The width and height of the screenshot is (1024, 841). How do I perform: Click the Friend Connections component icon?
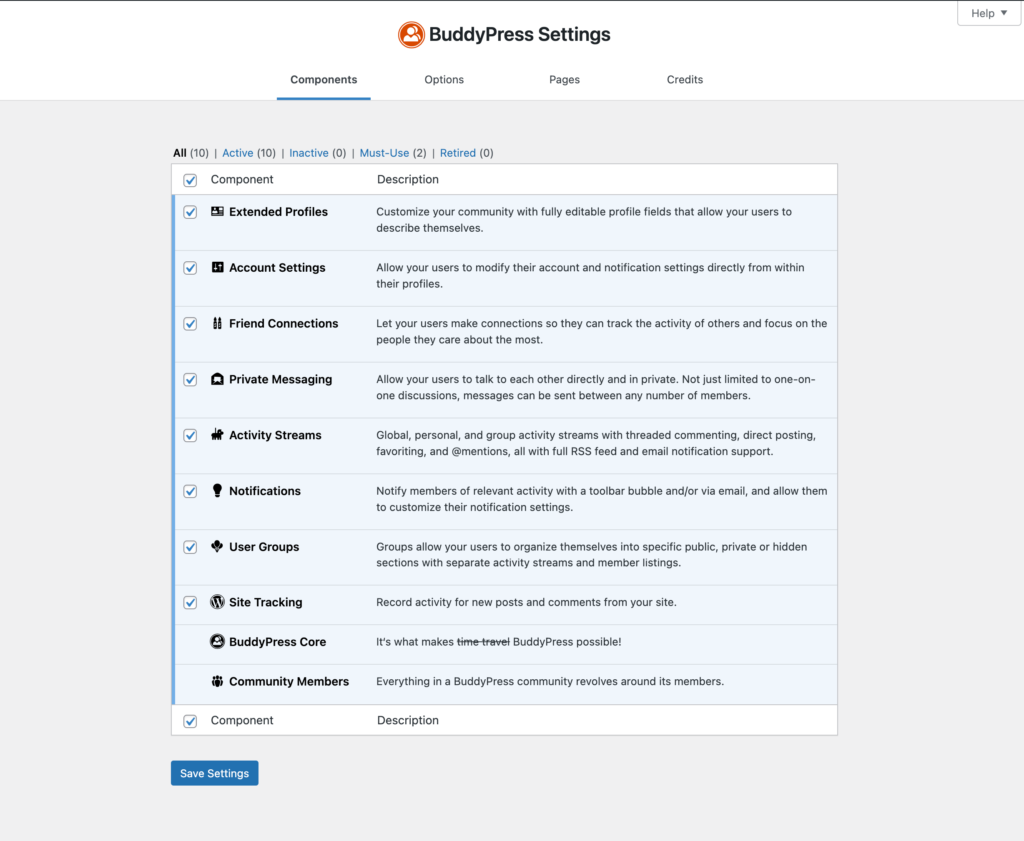click(217, 323)
